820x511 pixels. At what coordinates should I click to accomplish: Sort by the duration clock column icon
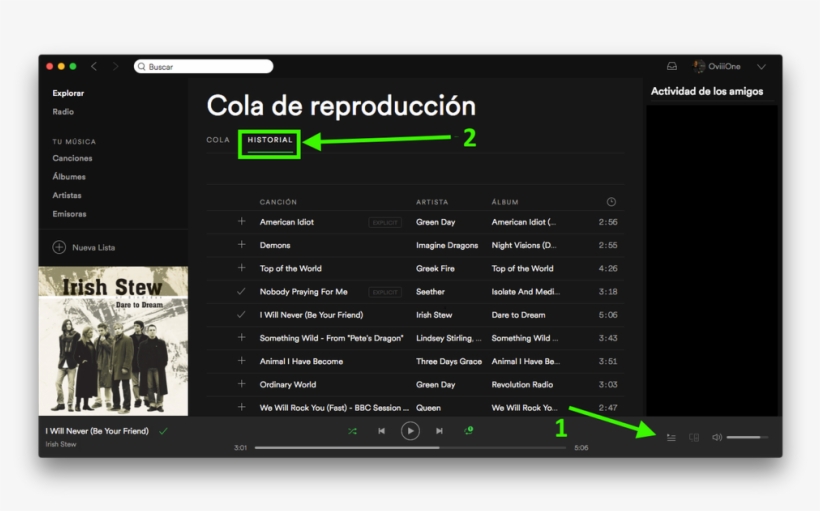coord(611,202)
